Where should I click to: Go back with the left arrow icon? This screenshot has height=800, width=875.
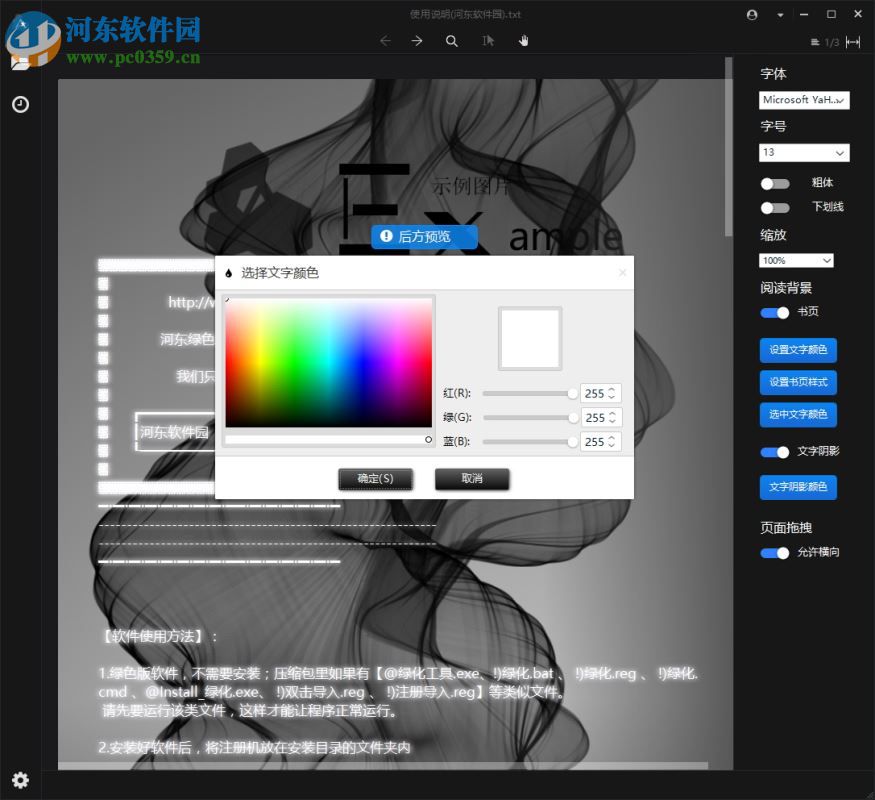[x=385, y=41]
